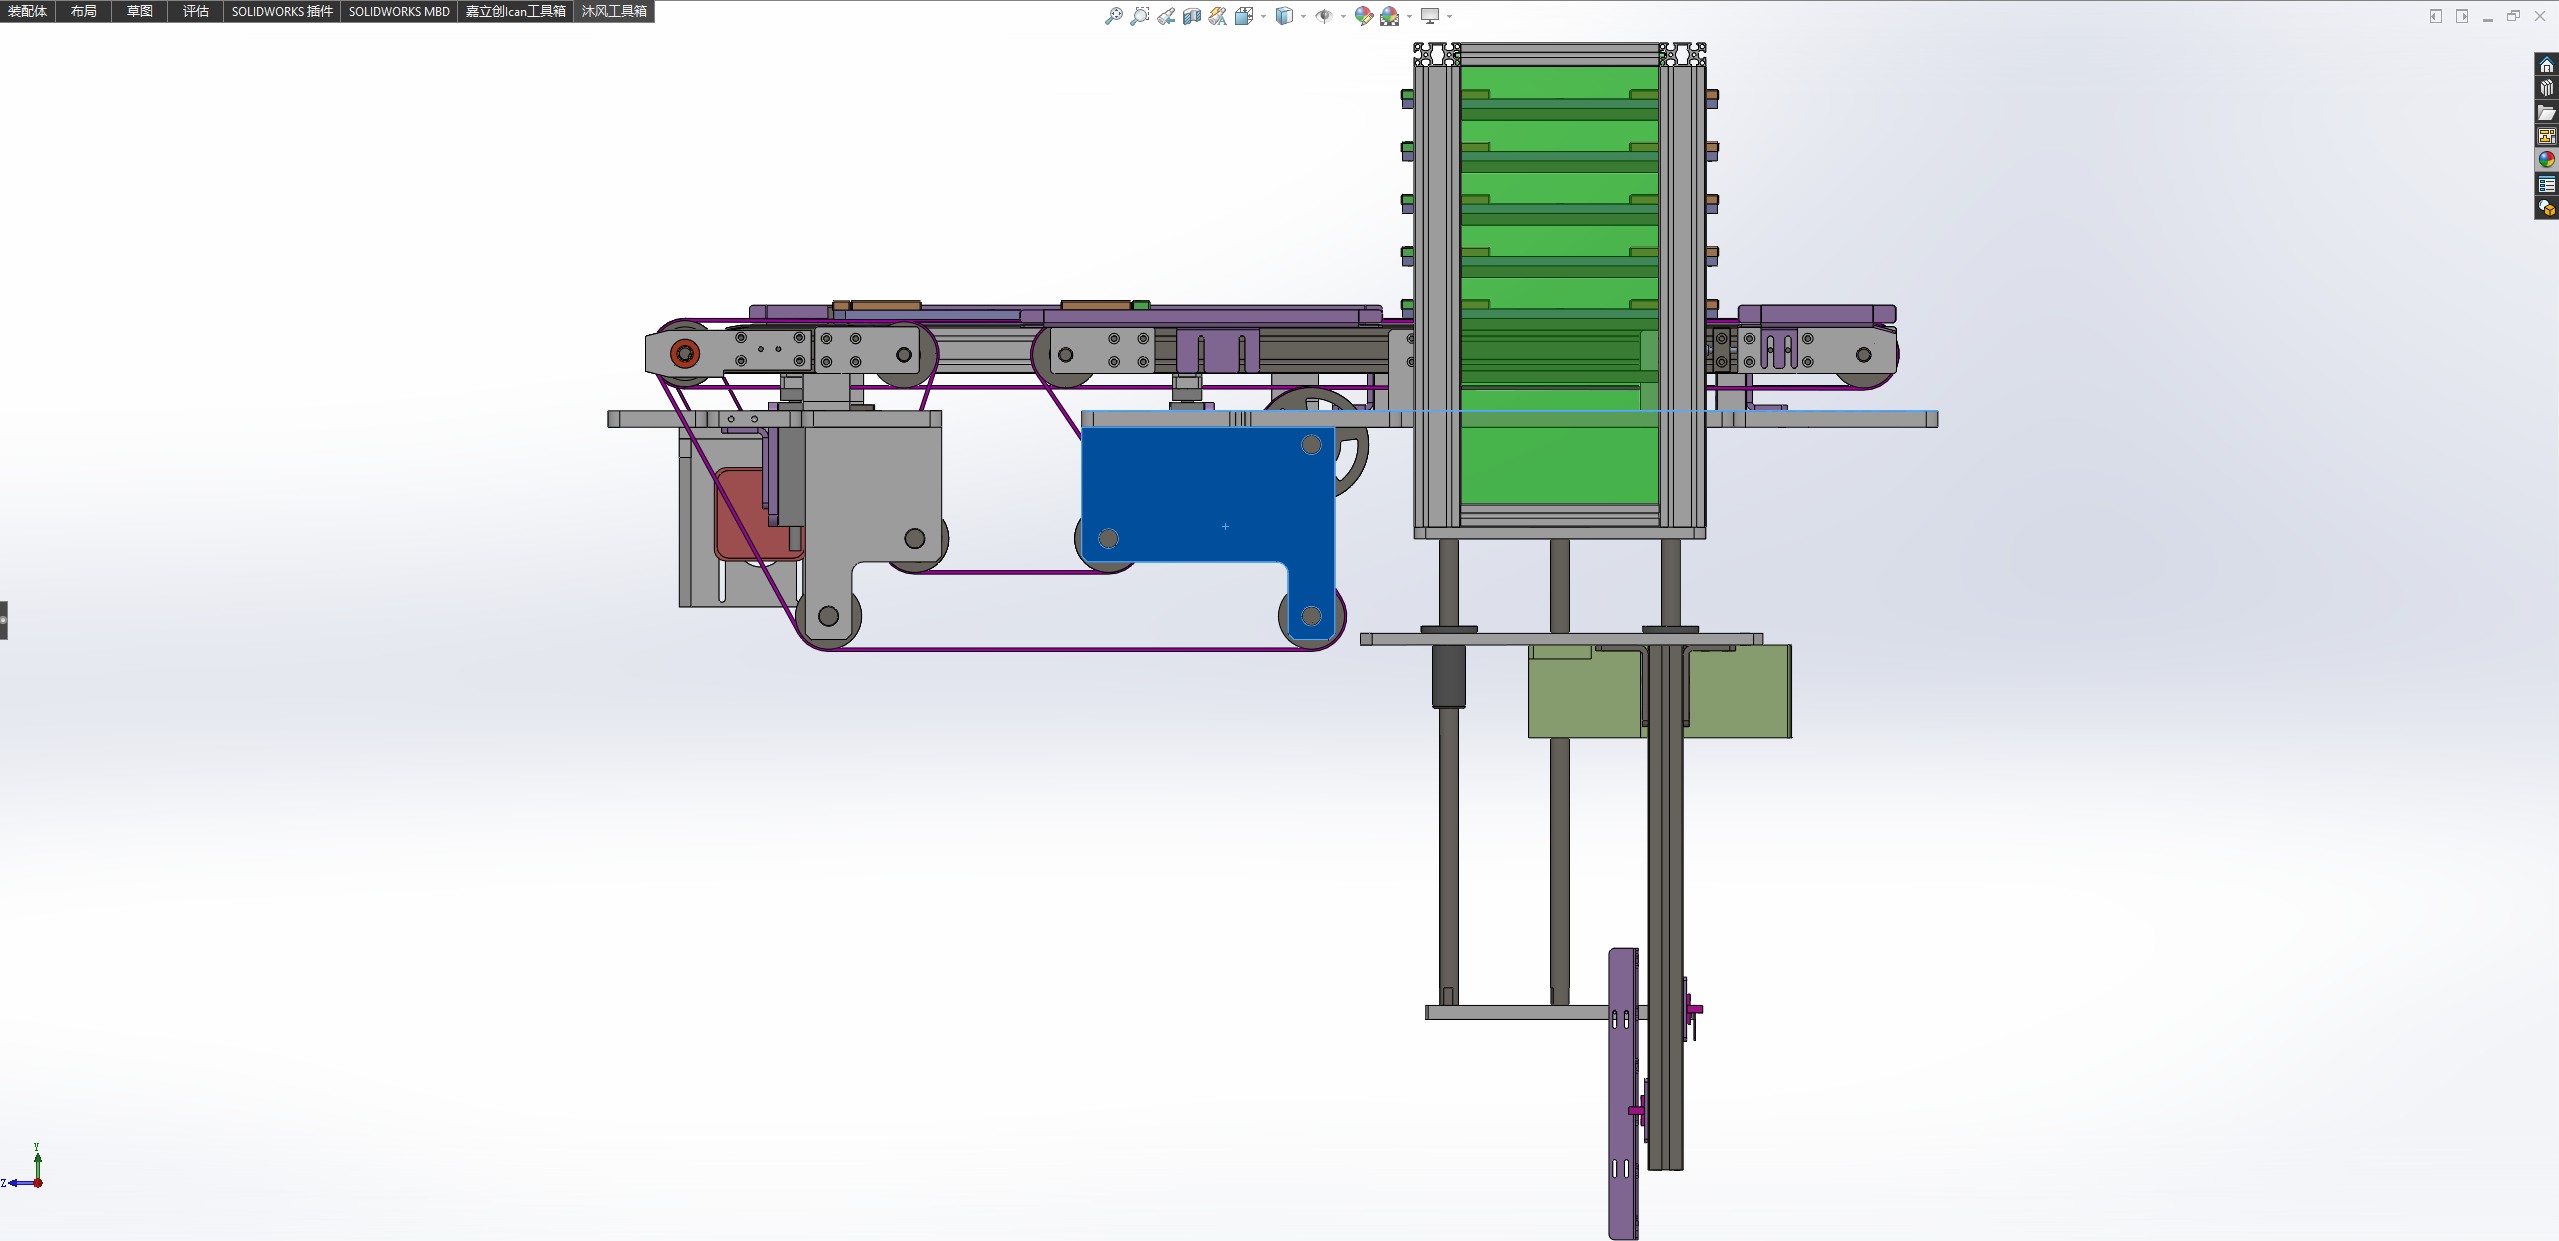The width and height of the screenshot is (2559, 1241).
Task: Open the Design Library task pane tab
Action: pyautogui.click(x=2546, y=89)
